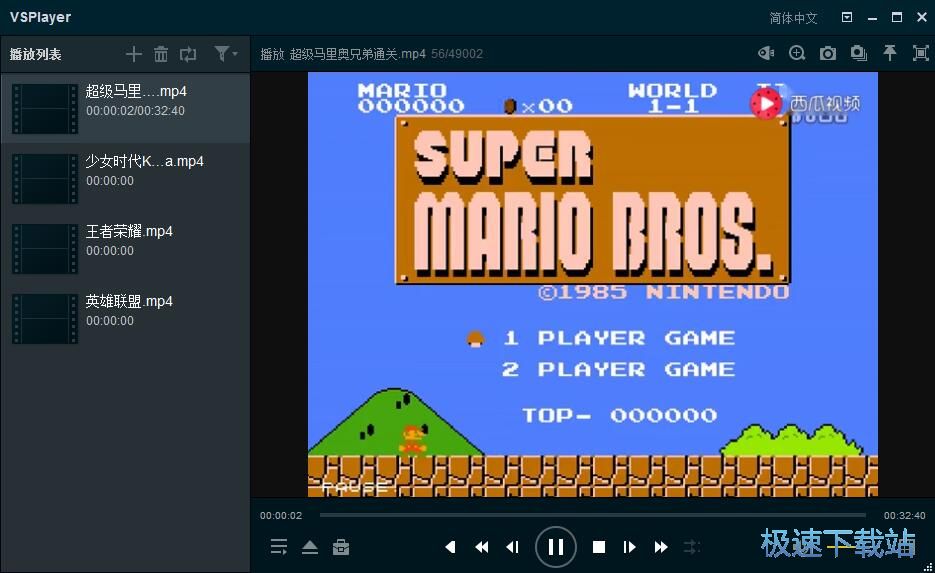Viewport: 935px width, 573px height.
Task: Click the video display area
Action: click(593, 284)
